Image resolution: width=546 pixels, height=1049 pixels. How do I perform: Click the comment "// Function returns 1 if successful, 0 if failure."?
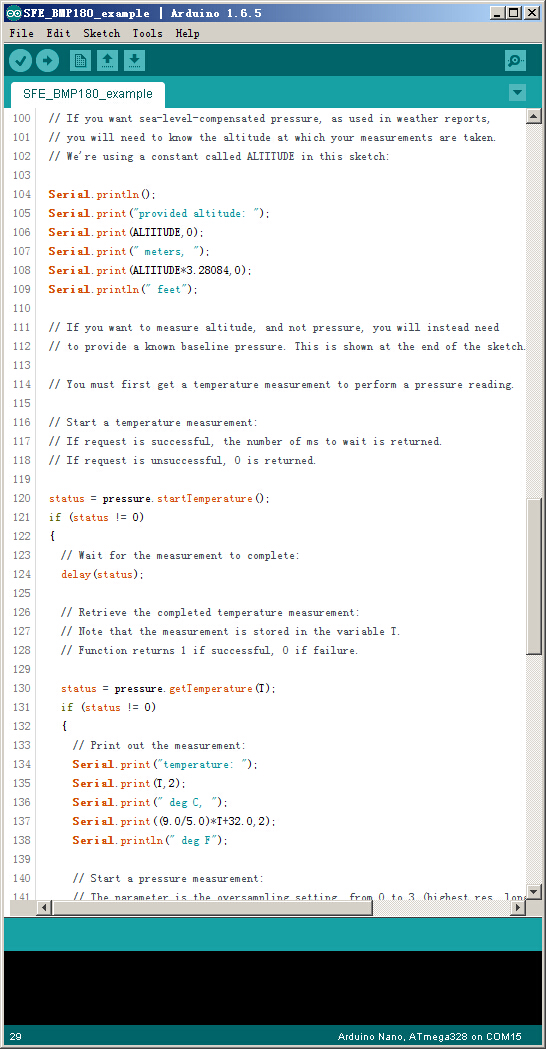pyautogui.click(x=209, y=650)
